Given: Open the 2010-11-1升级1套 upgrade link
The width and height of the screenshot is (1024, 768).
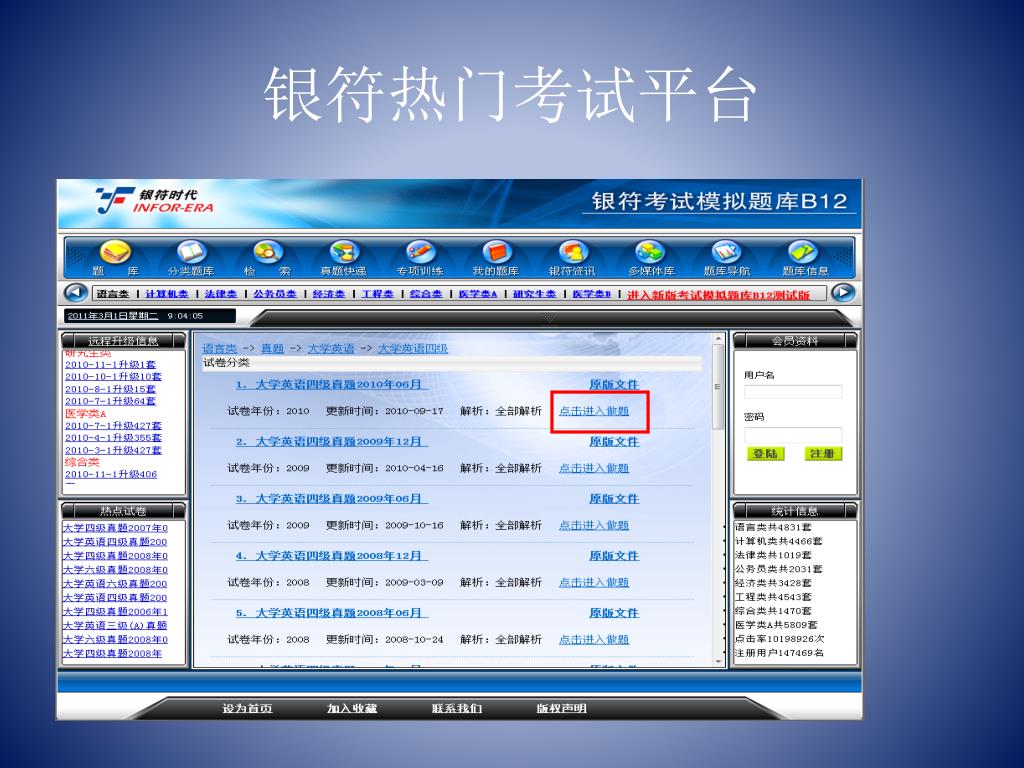Looking at the screenshot, I should [110, 364].
